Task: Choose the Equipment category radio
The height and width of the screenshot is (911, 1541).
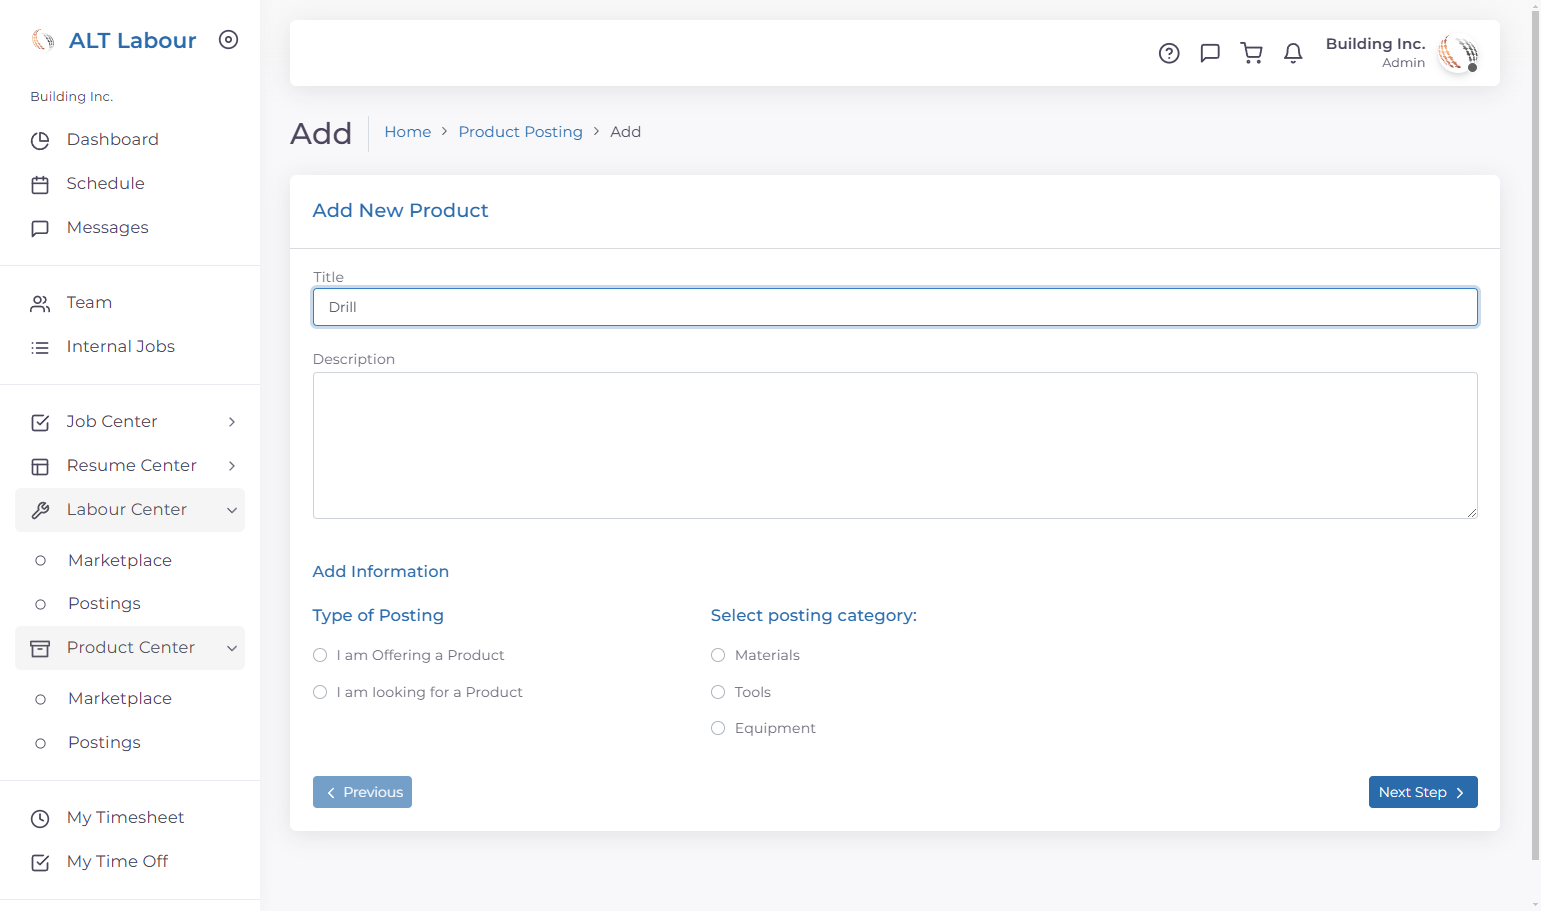Action: 718,728
